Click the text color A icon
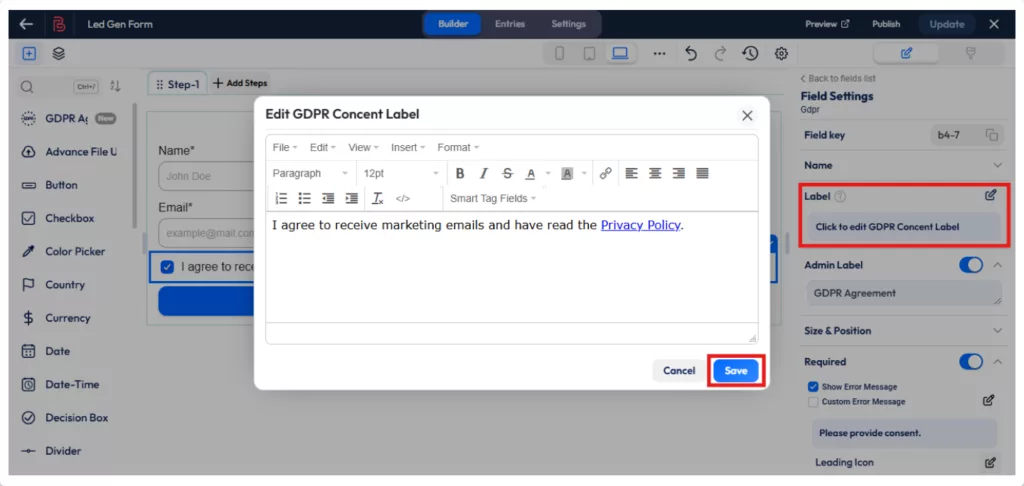This screenshot has height=486, width=1024. click(x=531, y=173)
